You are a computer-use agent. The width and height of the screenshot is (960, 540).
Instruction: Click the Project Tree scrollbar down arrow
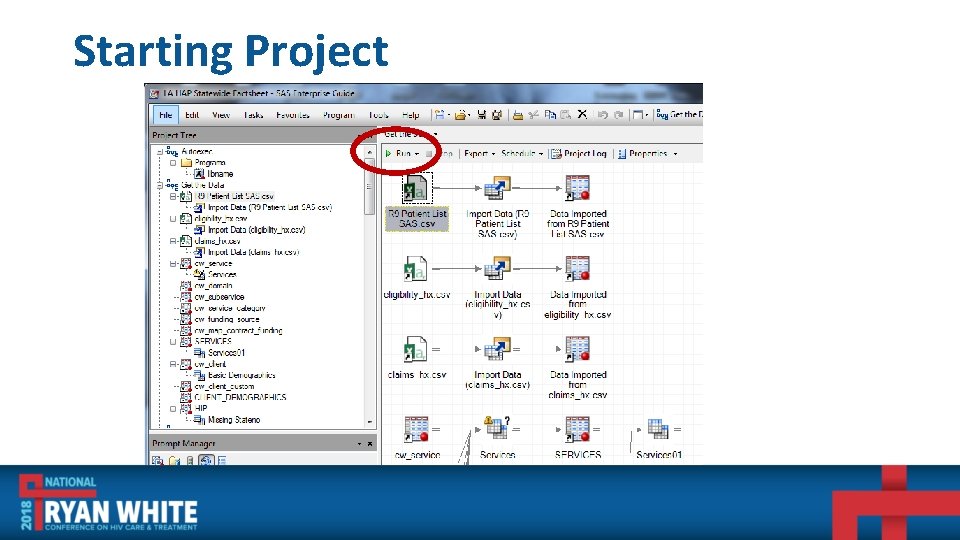(369, 422)
